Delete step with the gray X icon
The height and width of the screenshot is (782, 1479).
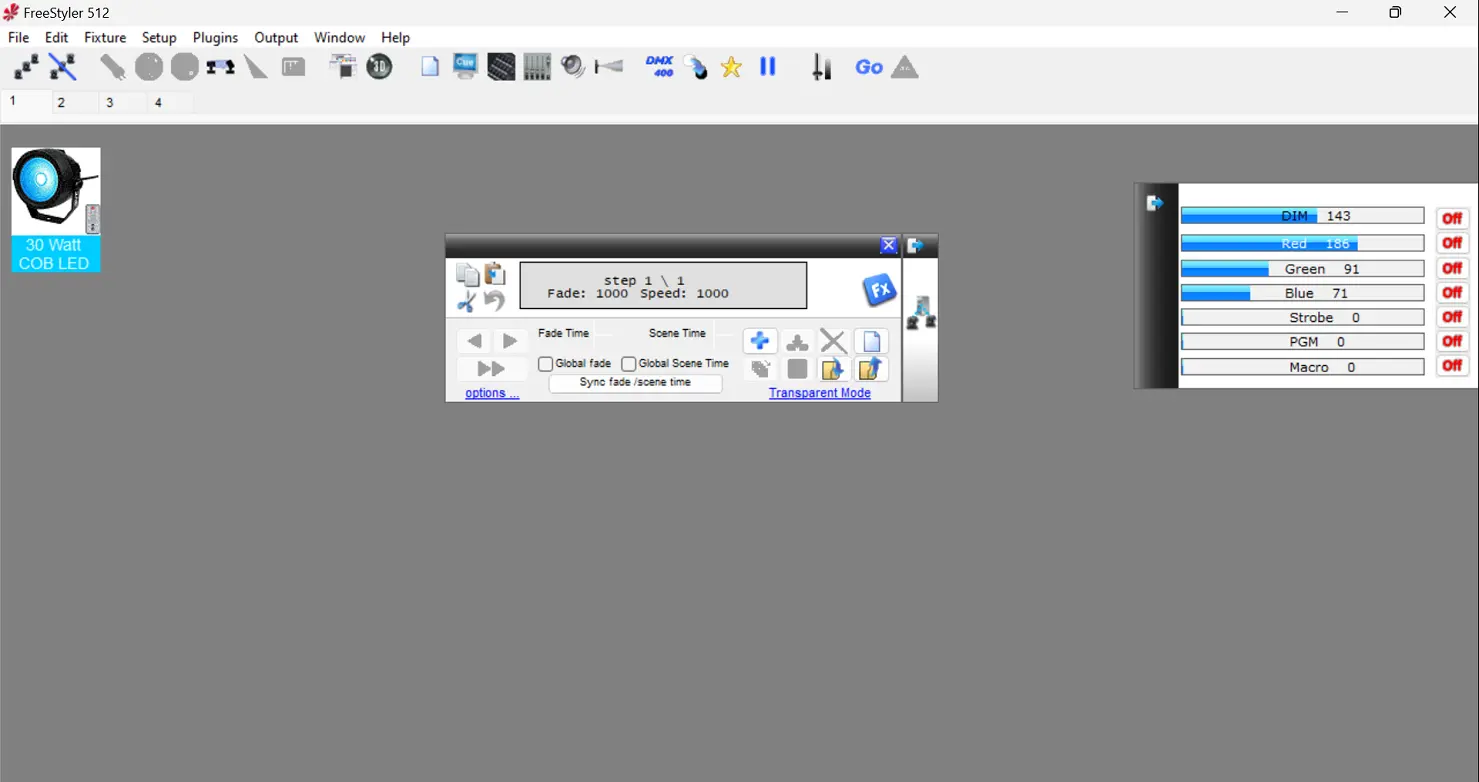click(833, 341)
